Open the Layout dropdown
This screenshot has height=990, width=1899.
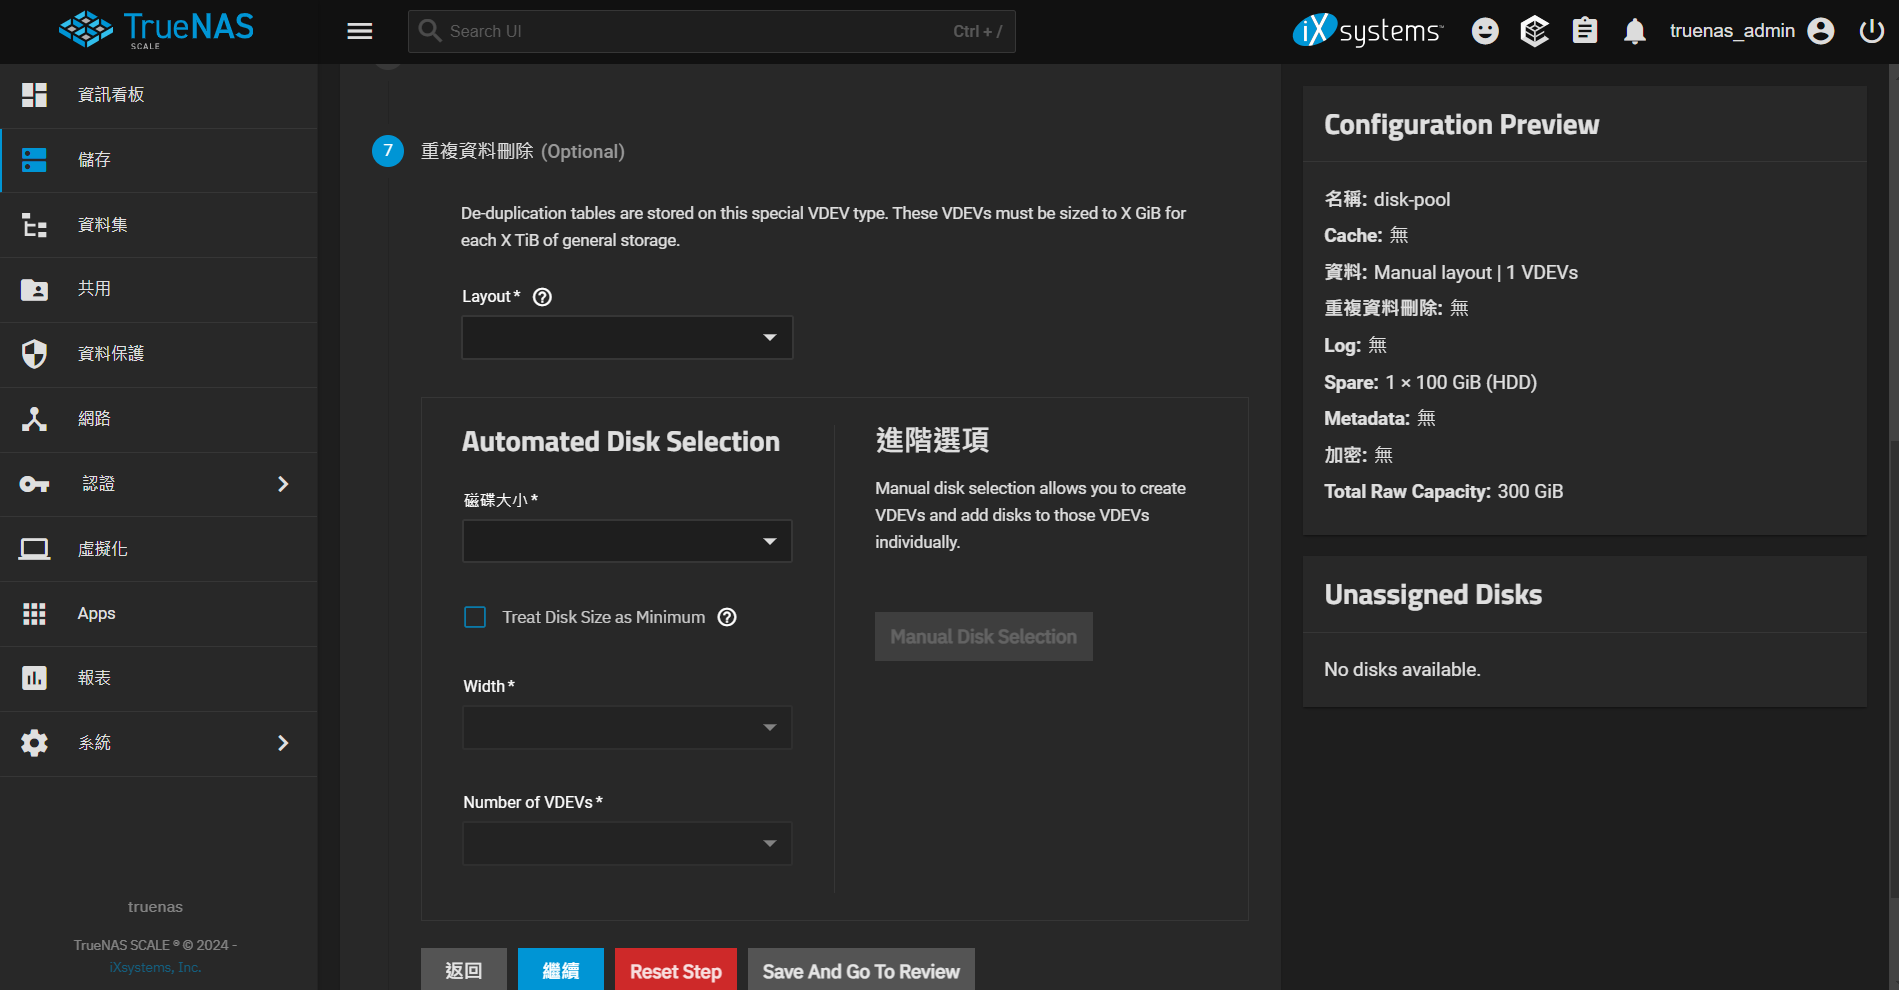[x=627, y=338]
